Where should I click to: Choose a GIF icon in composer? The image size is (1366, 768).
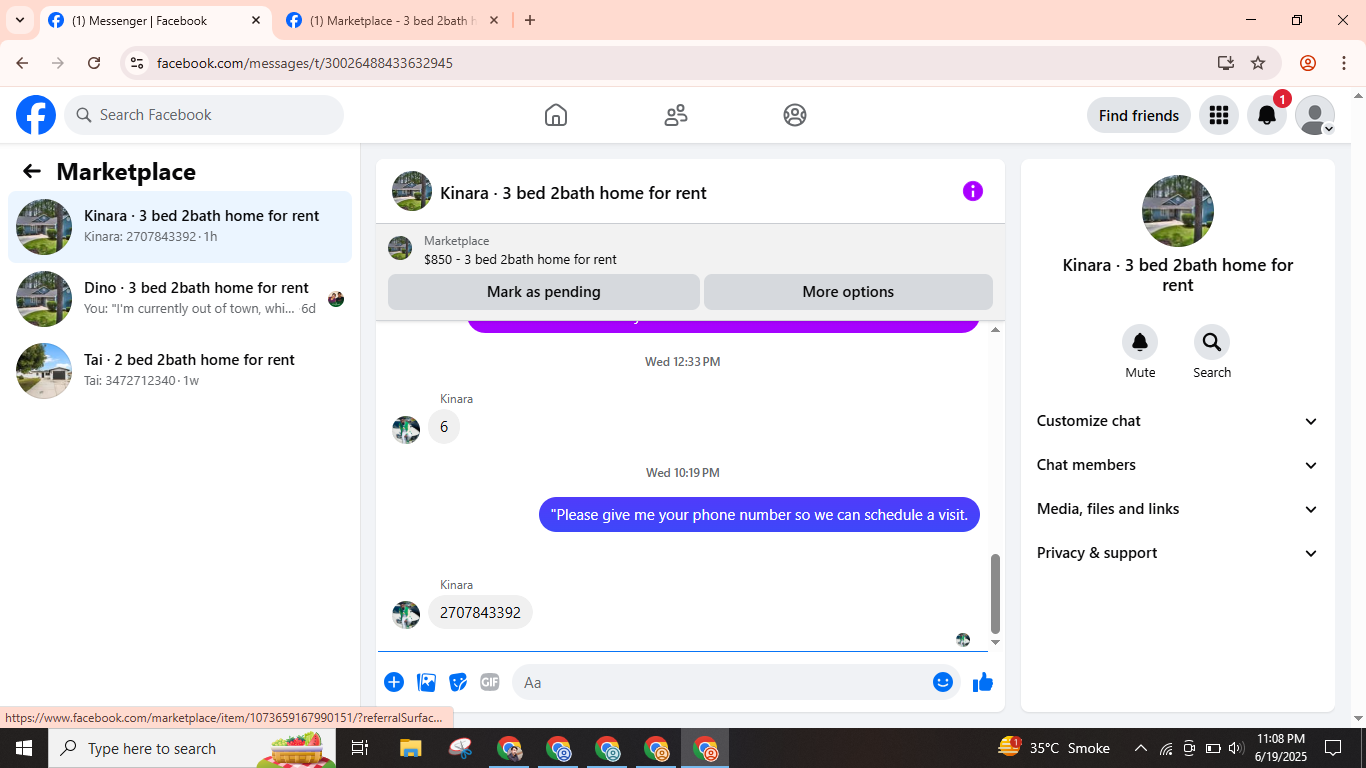coord(490,682)
